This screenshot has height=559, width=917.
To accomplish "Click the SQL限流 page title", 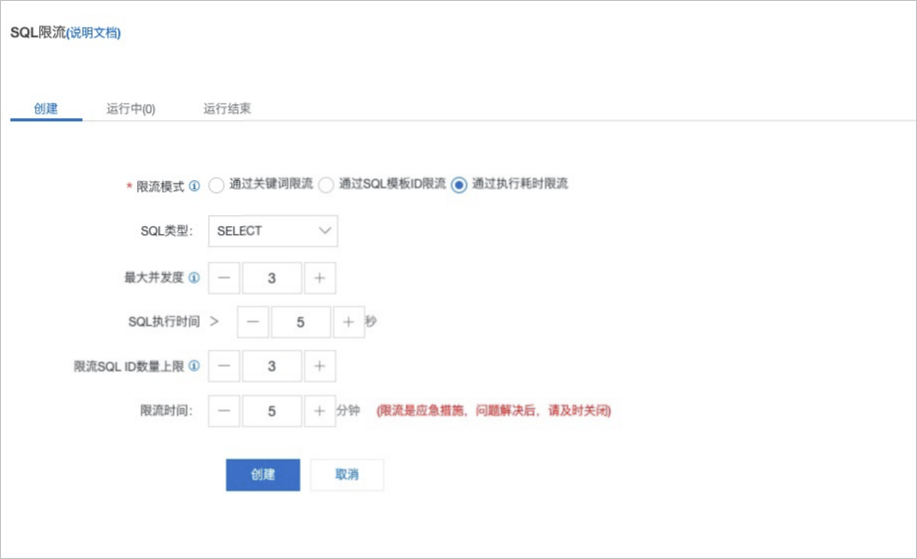I will point(38,32).
